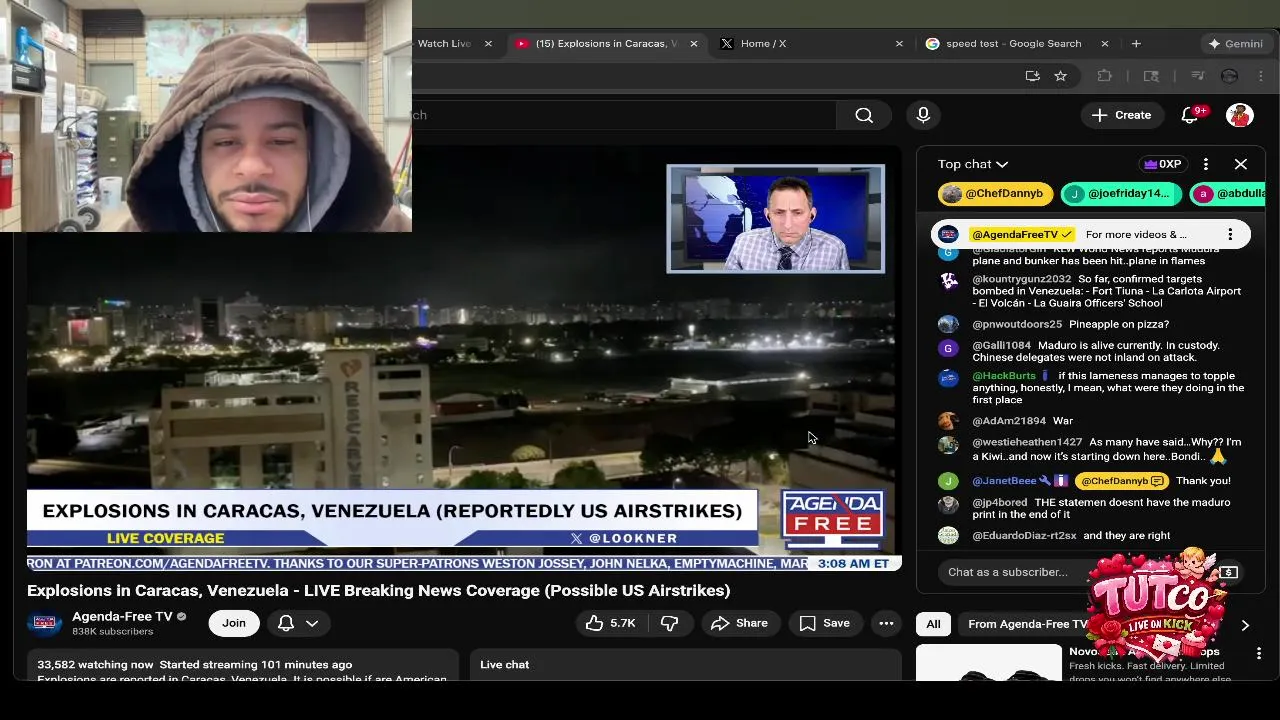
Task: Like the video with thumbs up
Action: (x=611, y=623)
